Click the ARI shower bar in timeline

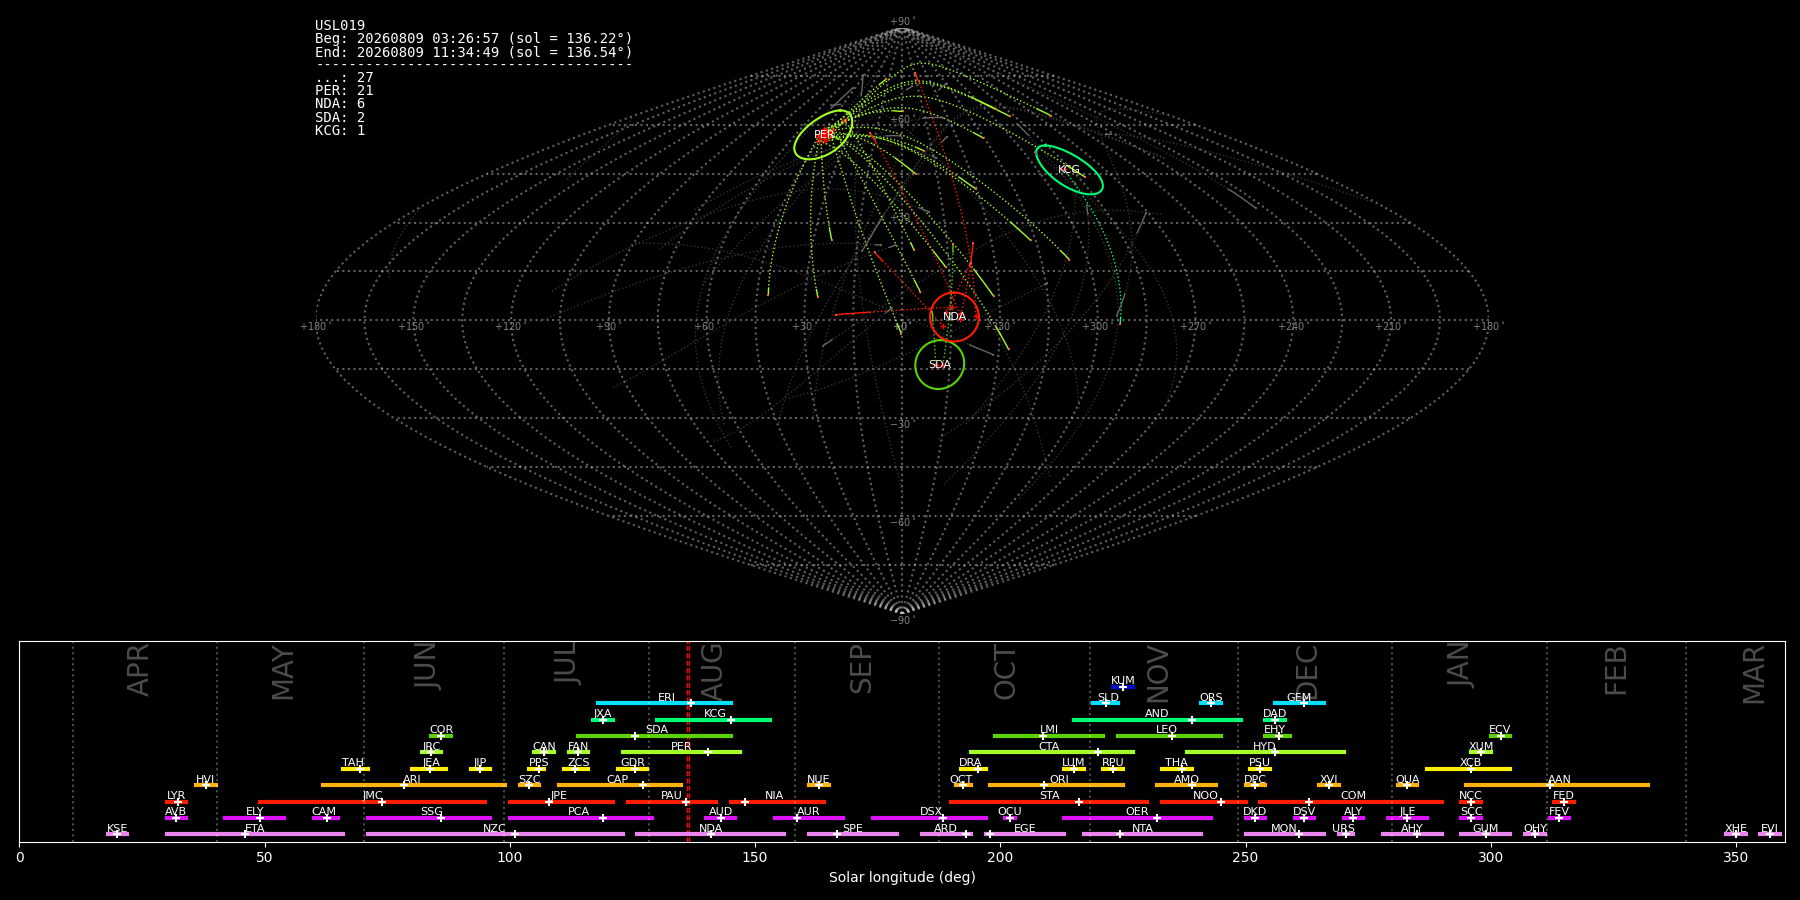[414, 785]
